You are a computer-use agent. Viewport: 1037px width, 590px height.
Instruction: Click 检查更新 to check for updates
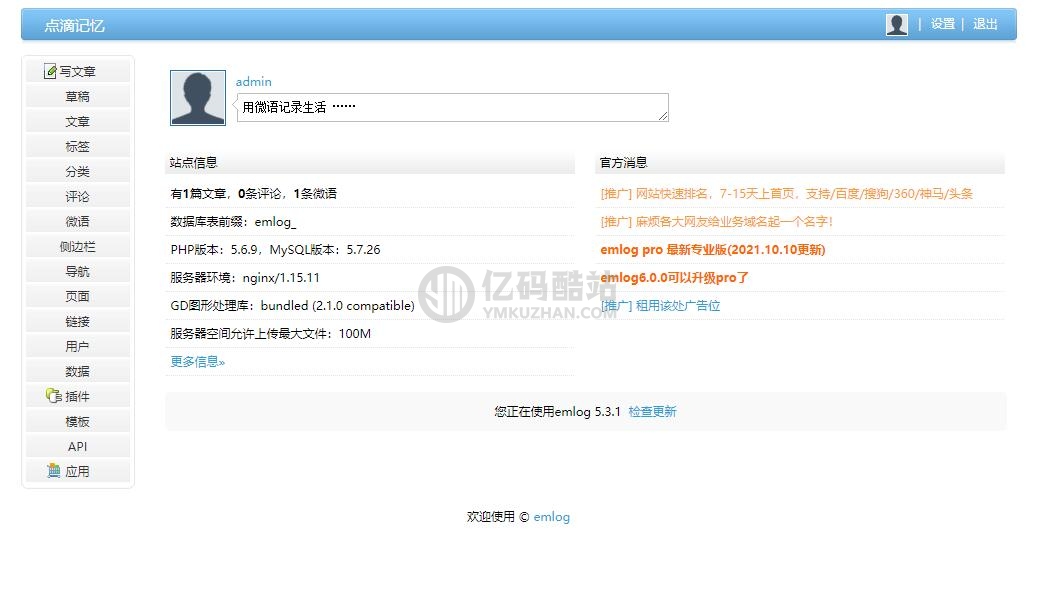[652, 411]
